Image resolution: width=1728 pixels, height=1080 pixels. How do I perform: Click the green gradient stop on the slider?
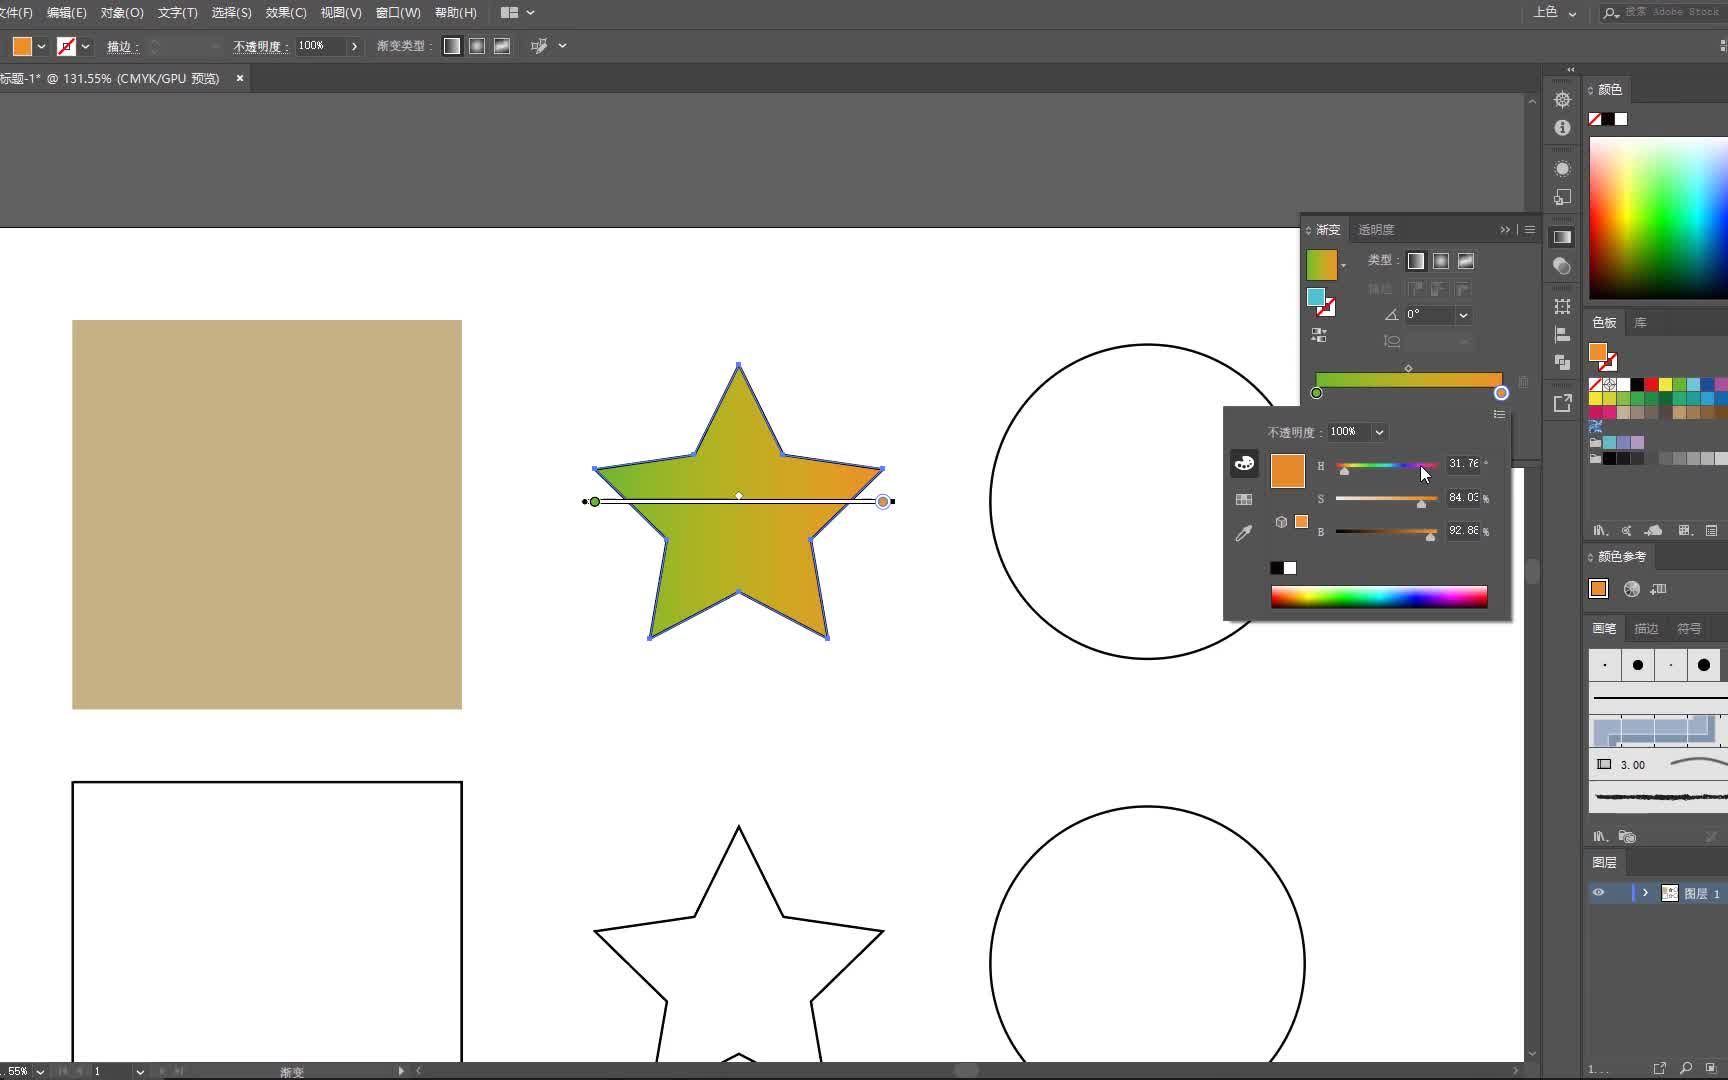point(1316,393)
